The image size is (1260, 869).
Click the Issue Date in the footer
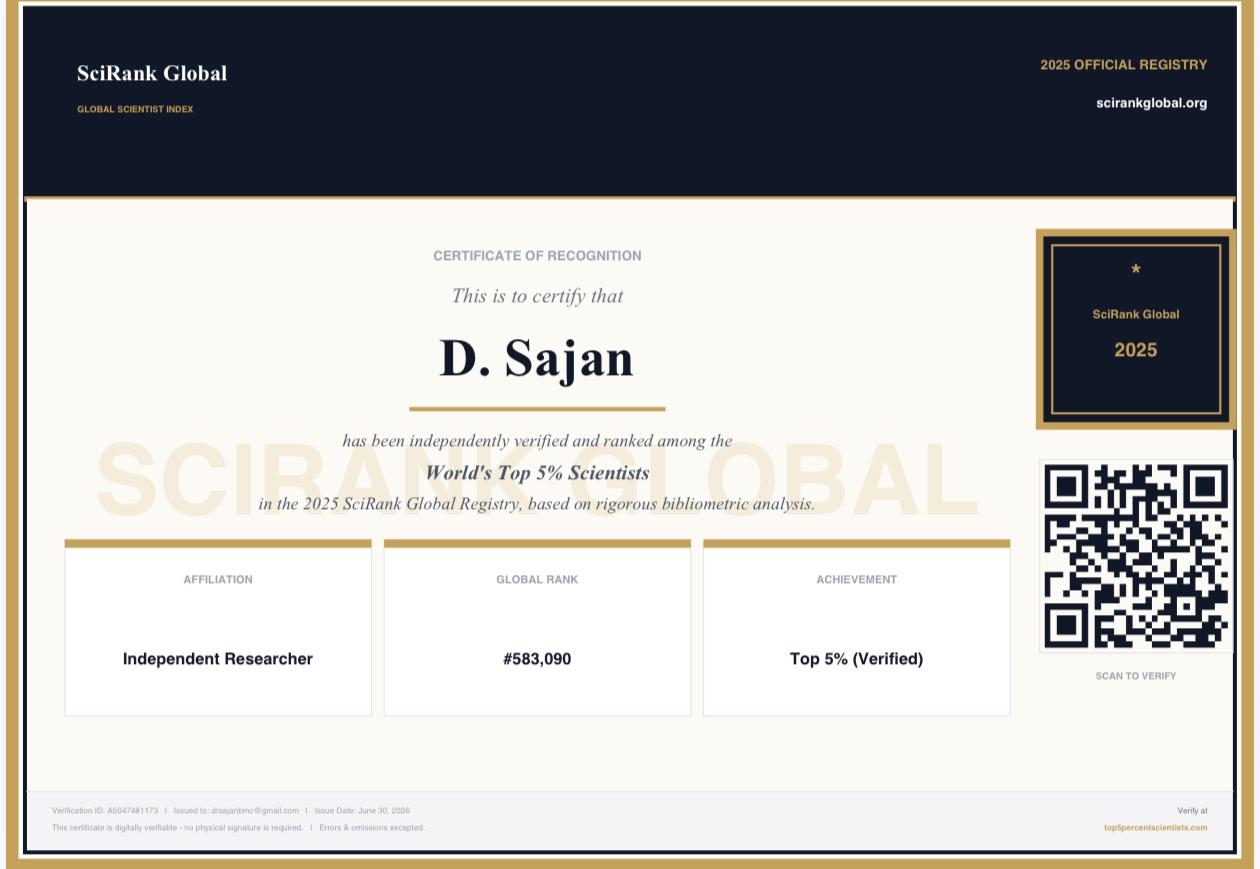tap(362, 811)
